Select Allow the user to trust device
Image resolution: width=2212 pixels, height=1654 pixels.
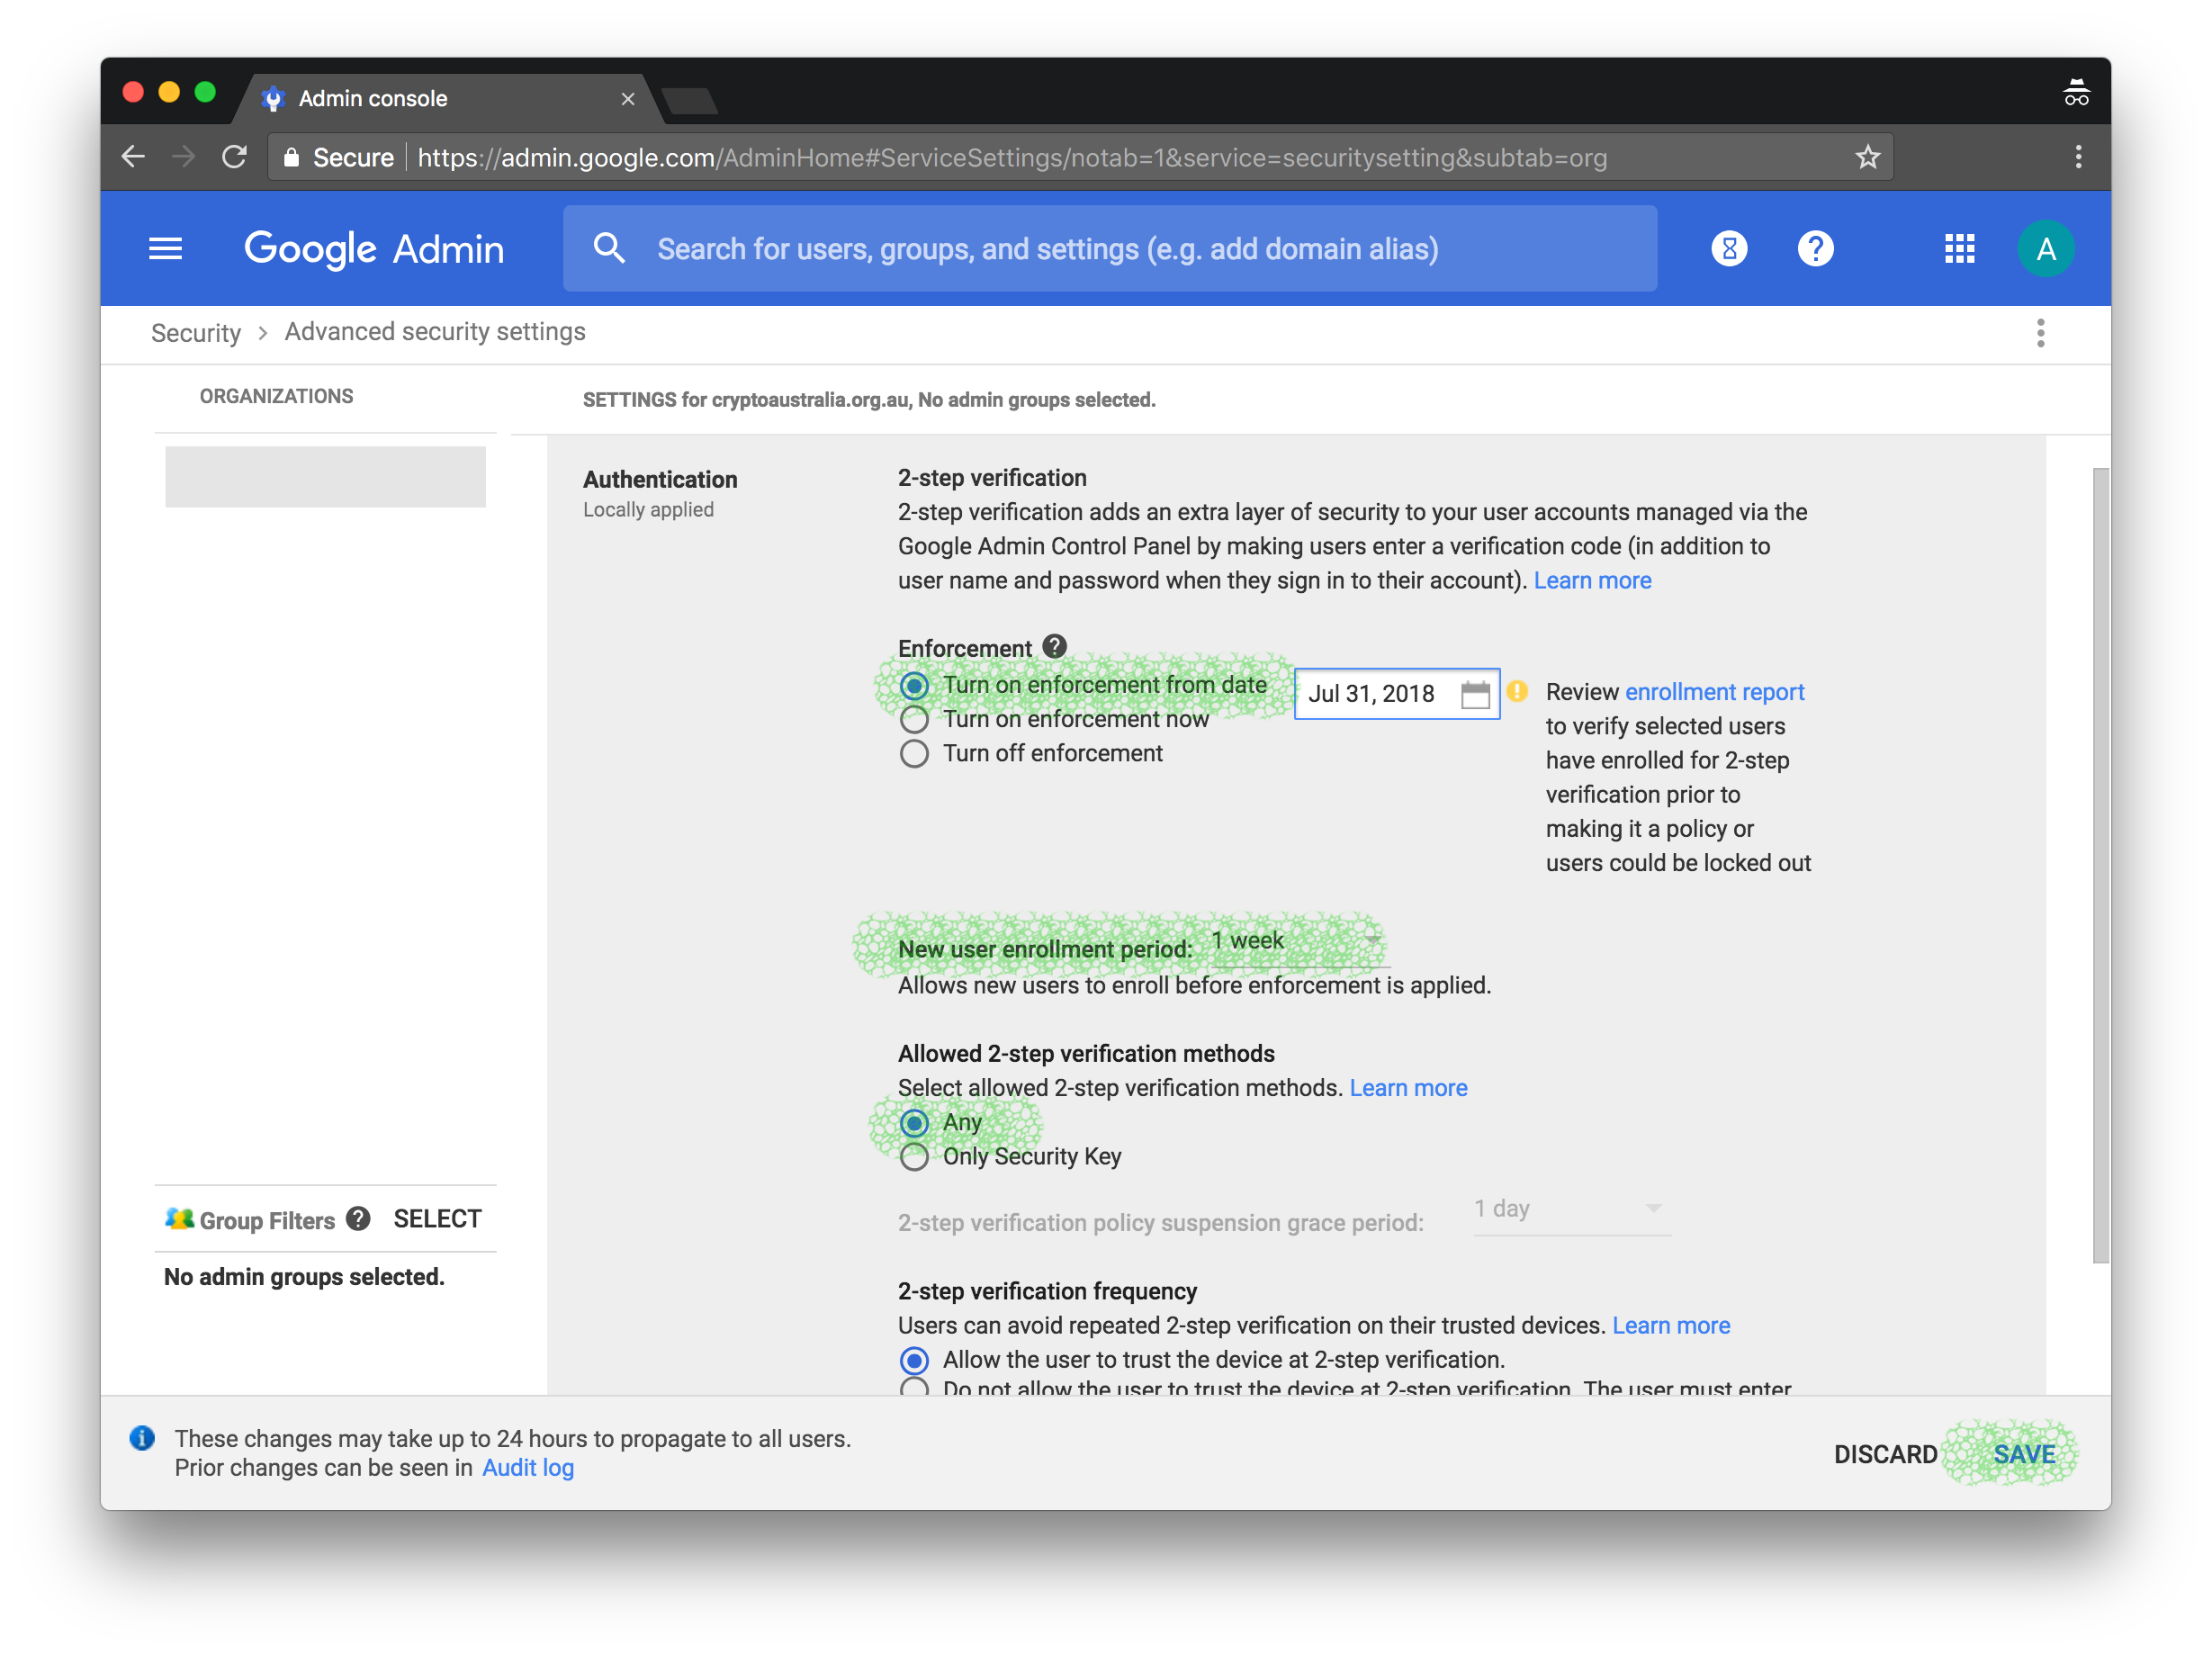pyautogui.click(x=914, y=1361)
